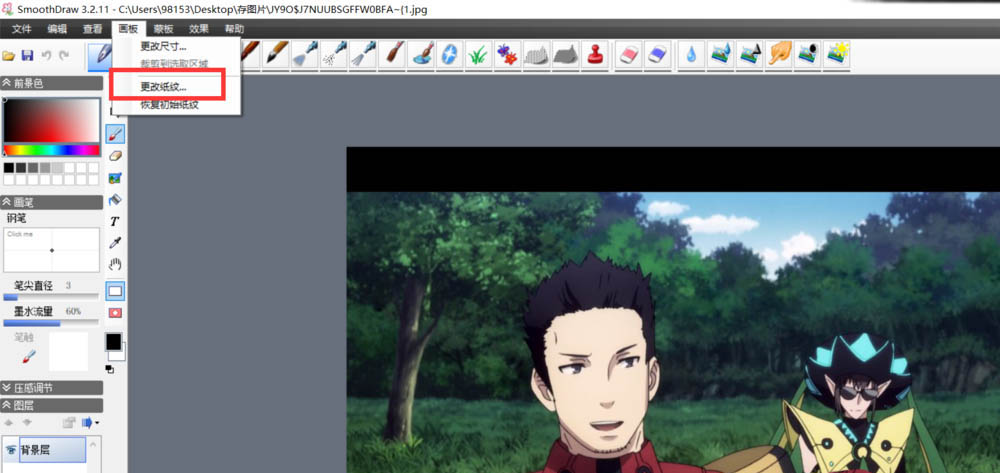The image size is (1000, 473).
Task: Collapse the 图层 panel
Action: pyautogui.click(x=7, y=405)
